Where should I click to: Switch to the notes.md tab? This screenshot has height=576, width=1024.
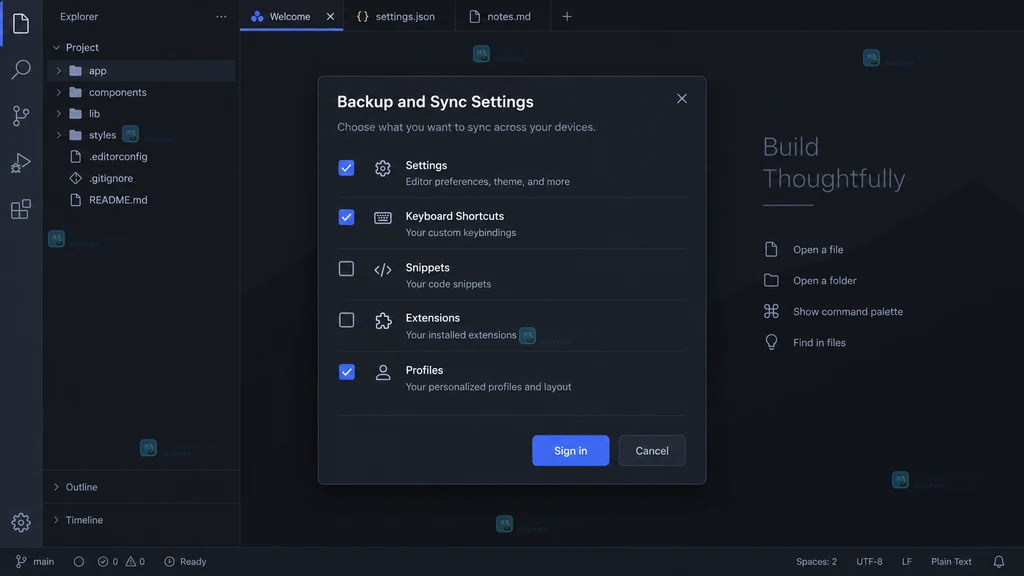click(x=502, y=16)
